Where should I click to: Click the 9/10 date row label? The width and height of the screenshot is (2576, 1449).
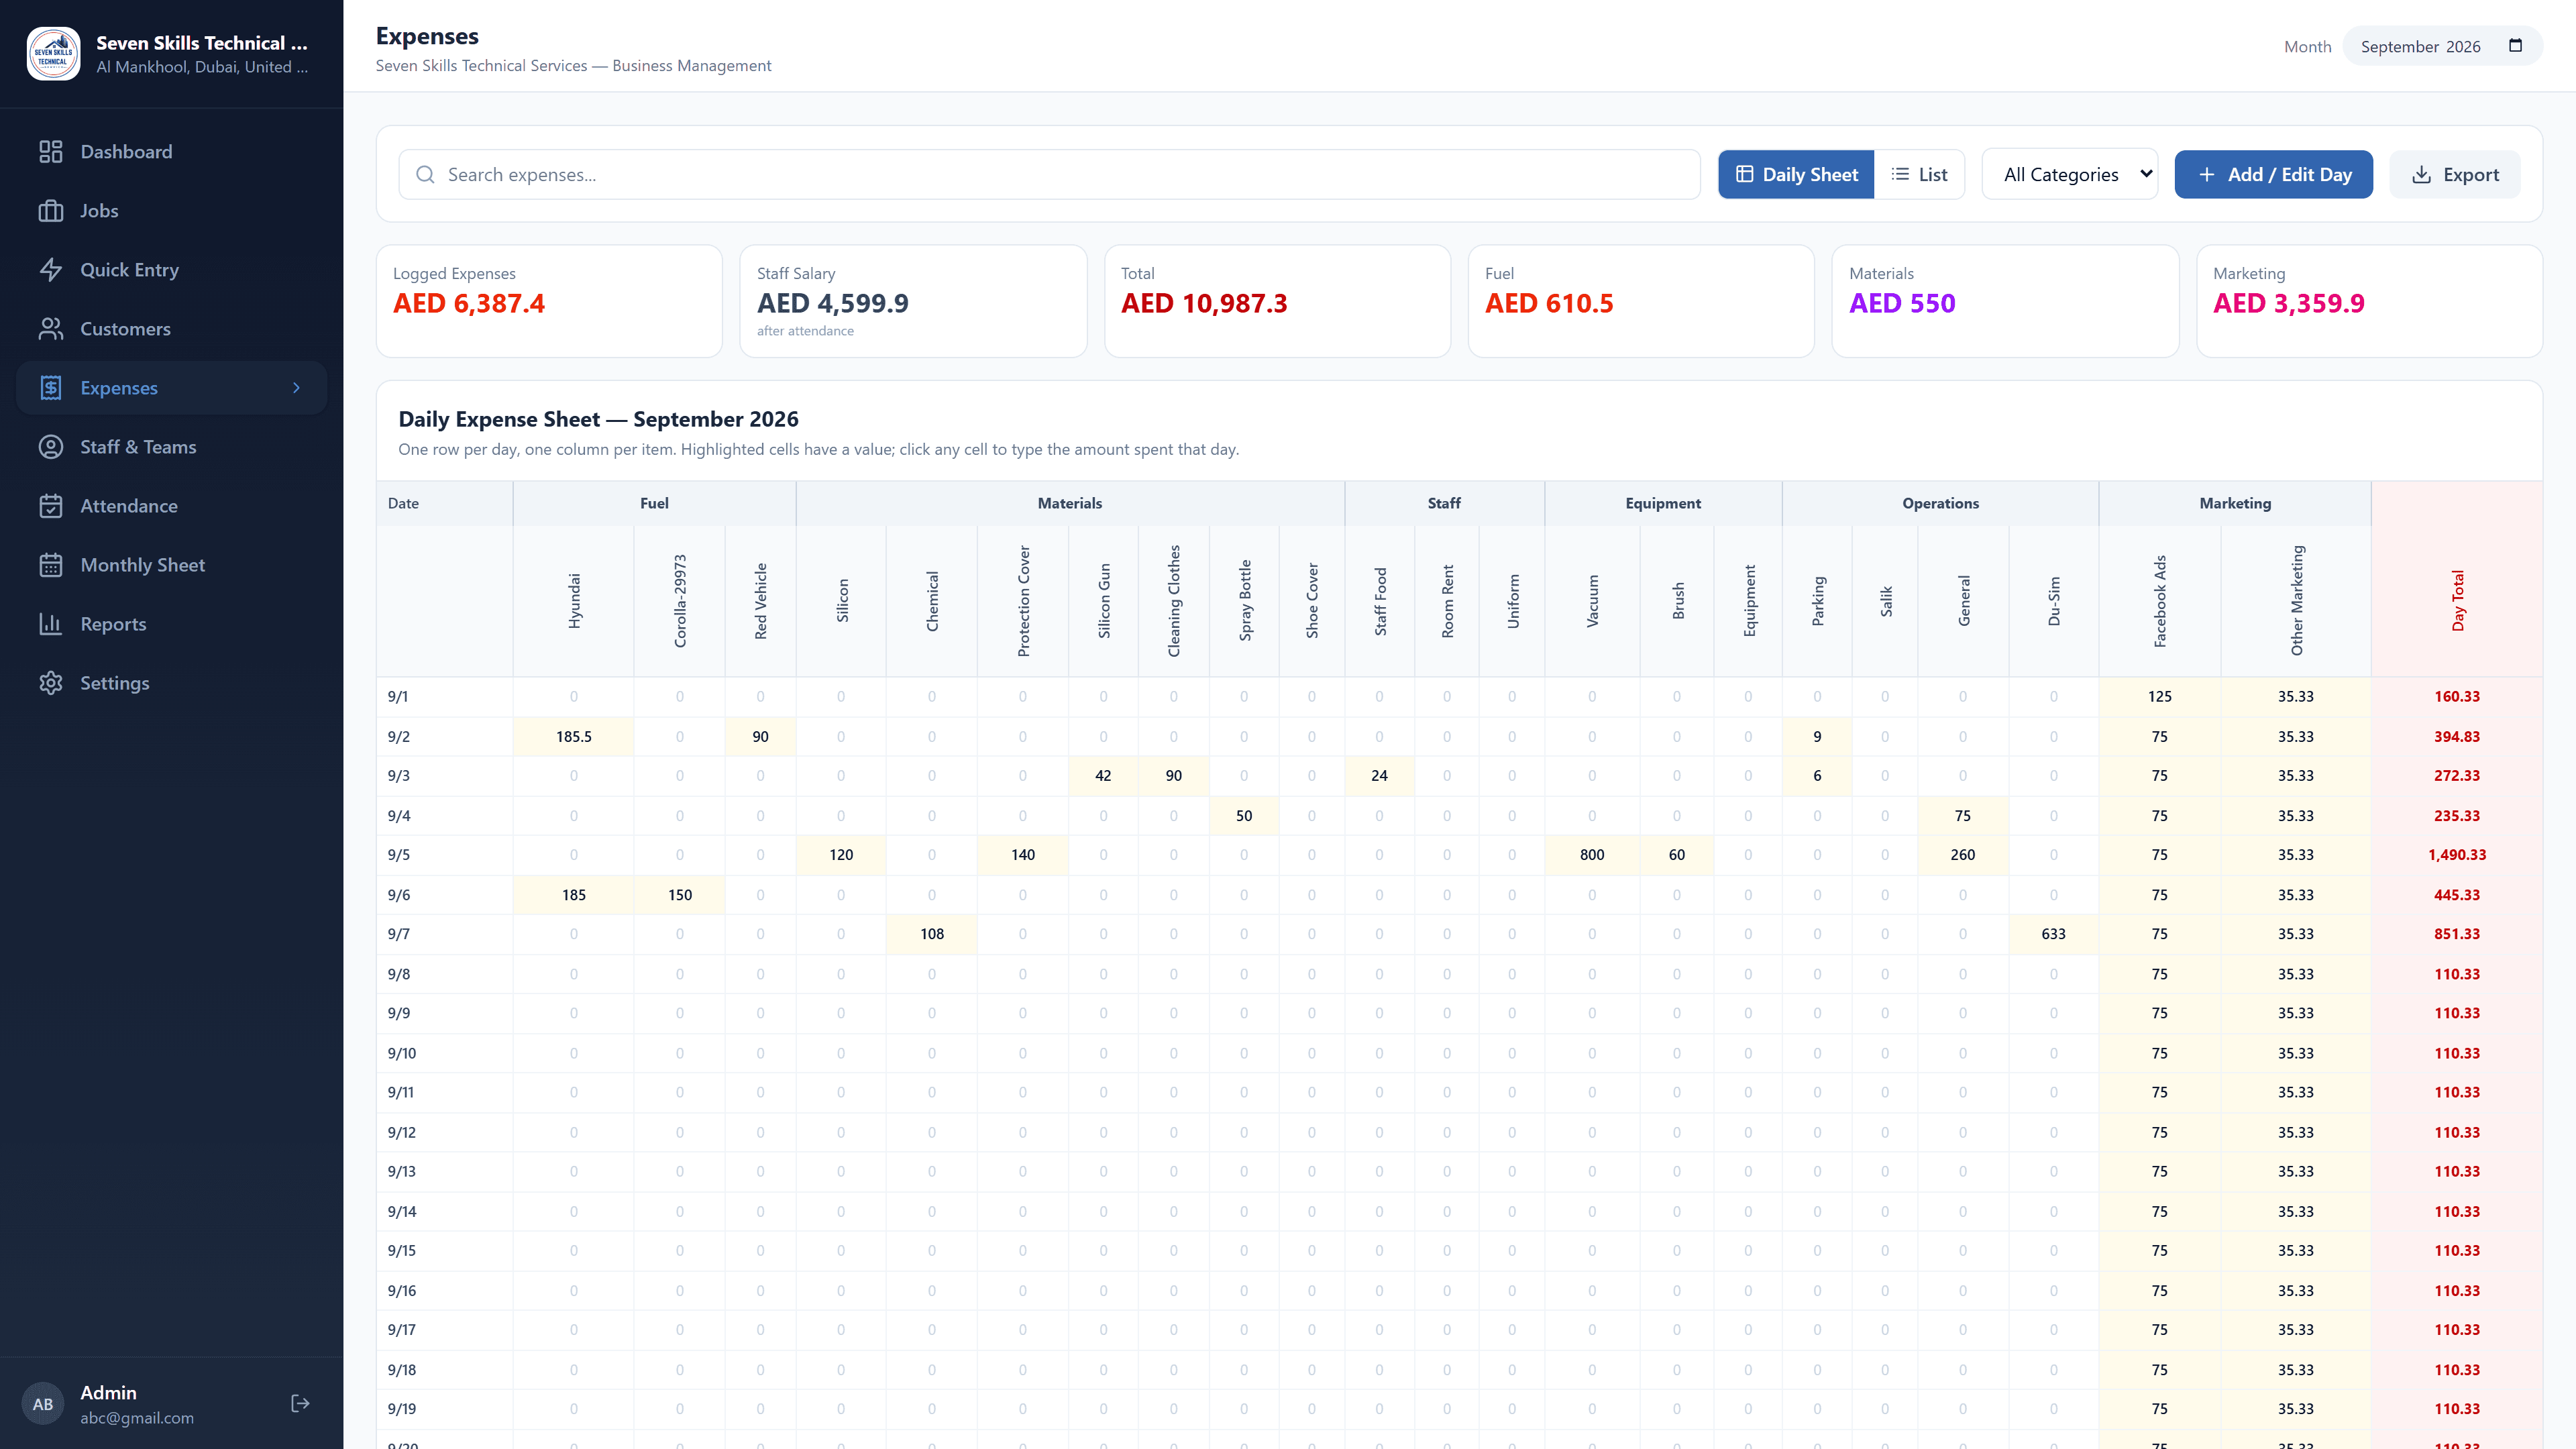click(x=402, y=1053)
